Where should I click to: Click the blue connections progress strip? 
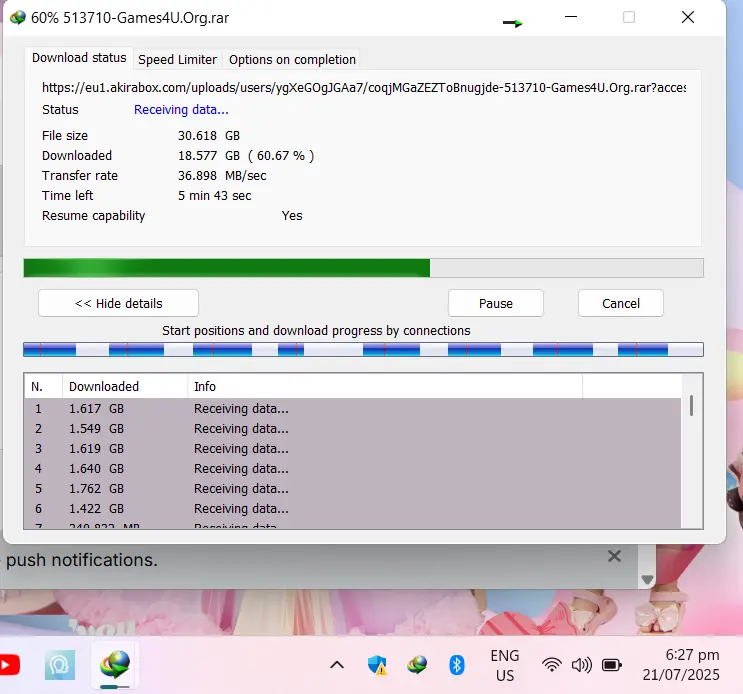click(363, 350)
